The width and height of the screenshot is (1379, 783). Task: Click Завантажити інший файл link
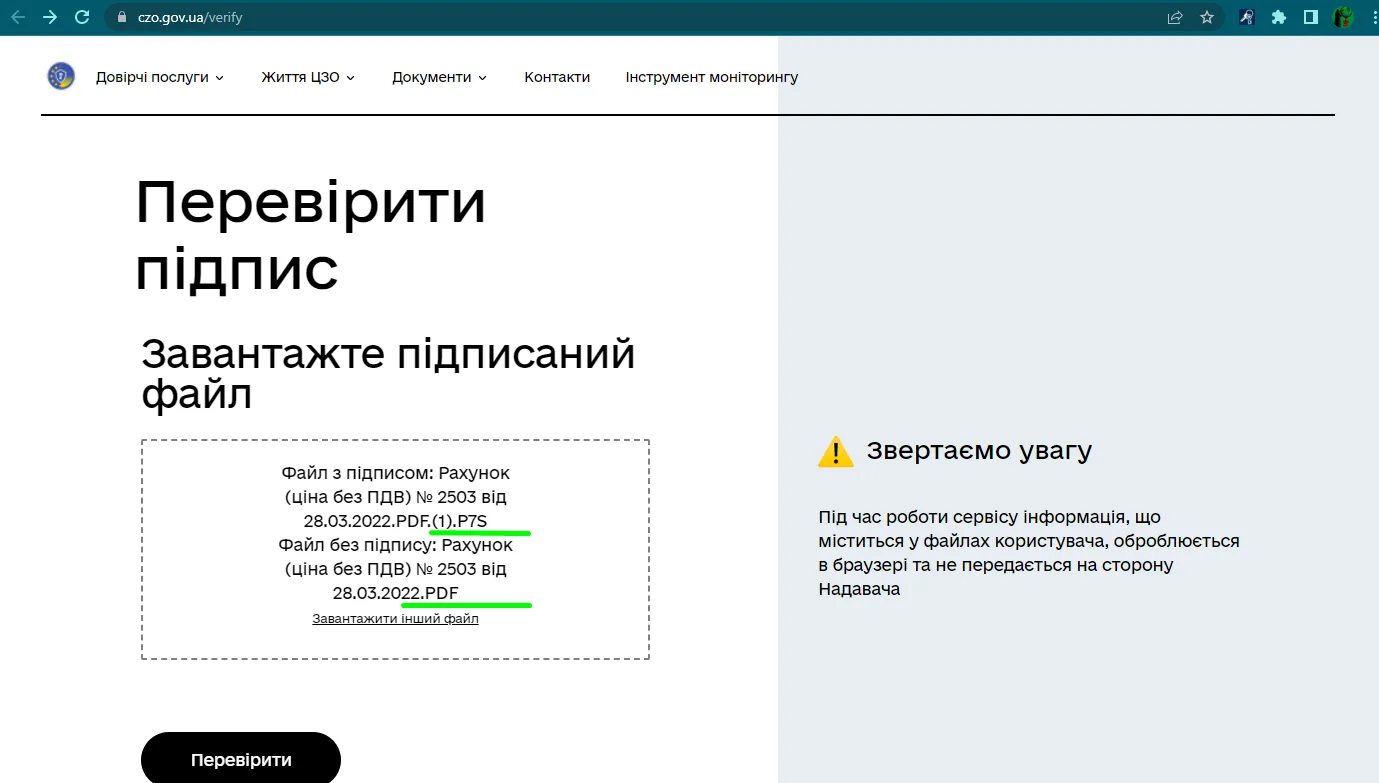[395, 619]
